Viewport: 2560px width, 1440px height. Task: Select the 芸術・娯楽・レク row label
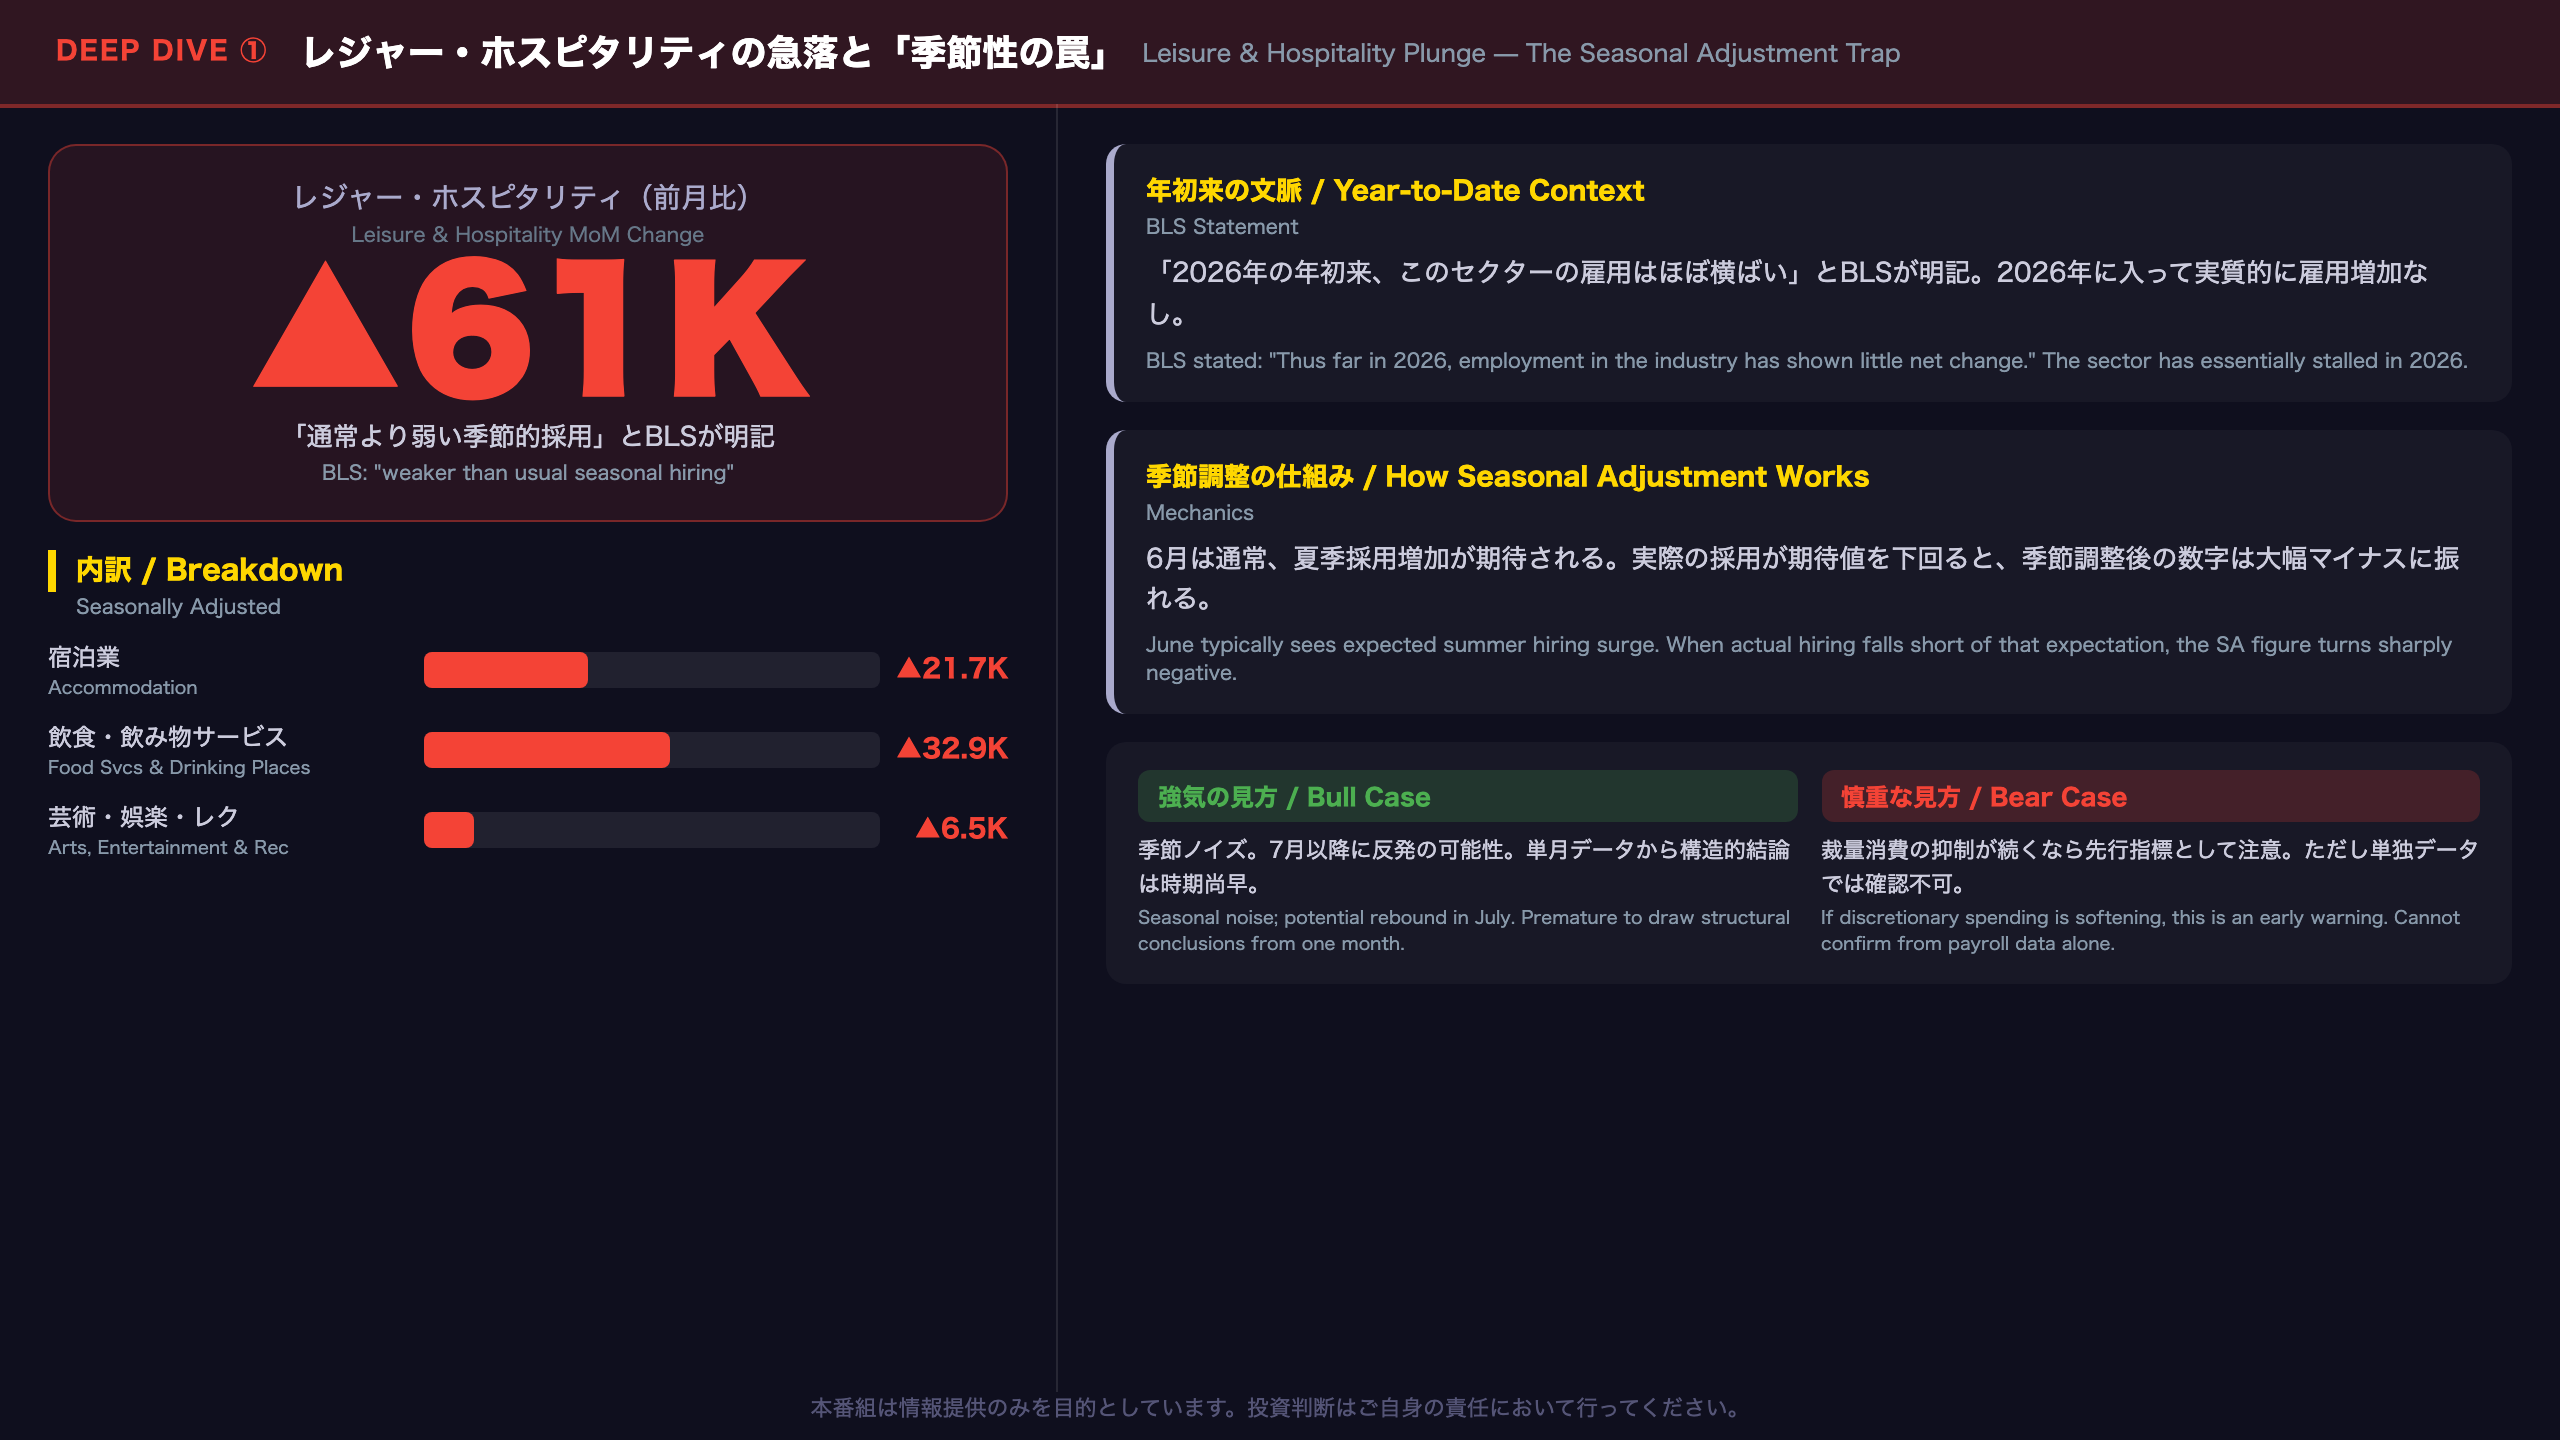coord(168,831)
